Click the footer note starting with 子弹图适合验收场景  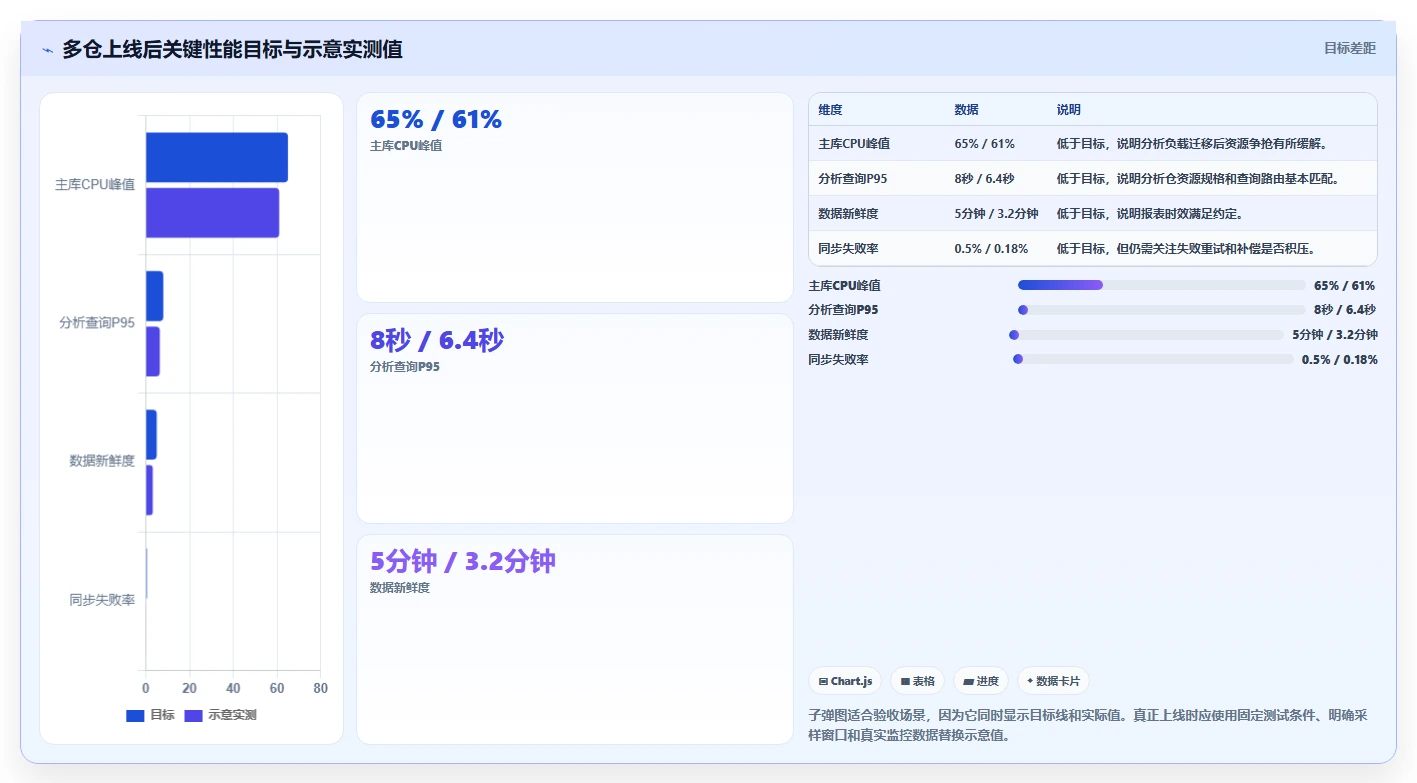(1088, 725)
